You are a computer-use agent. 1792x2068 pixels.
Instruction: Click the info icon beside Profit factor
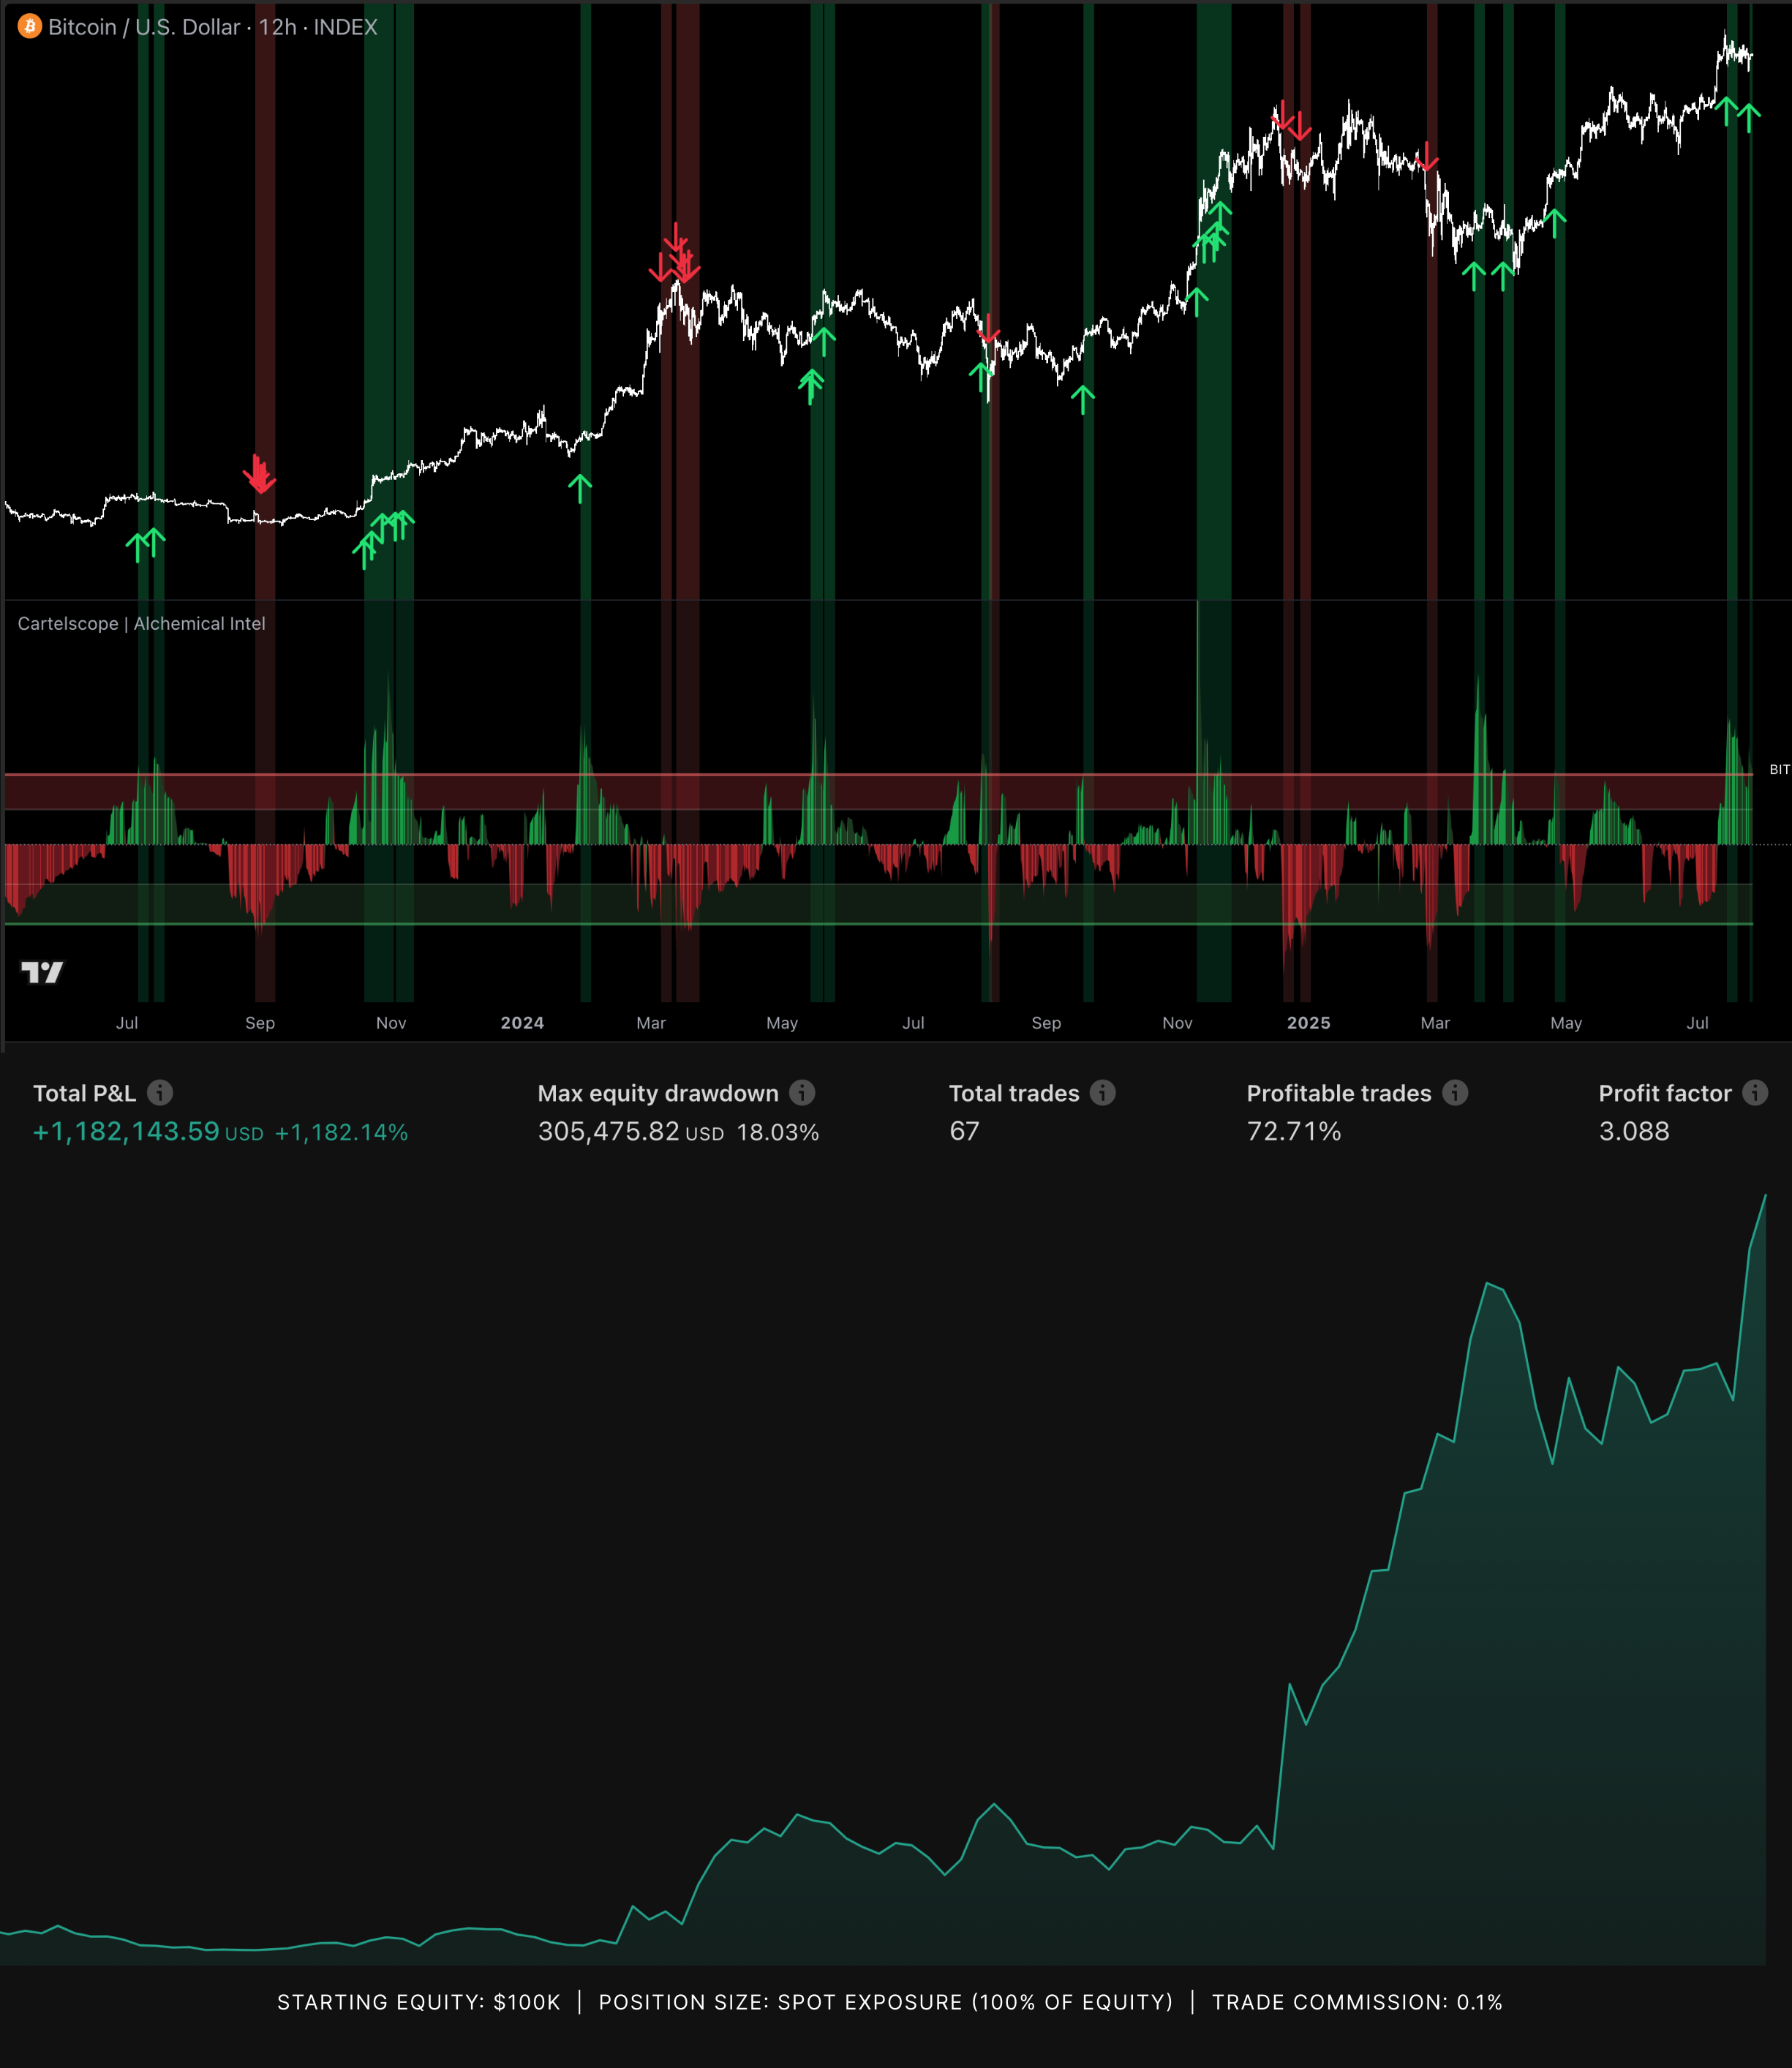point(1755,1092)
